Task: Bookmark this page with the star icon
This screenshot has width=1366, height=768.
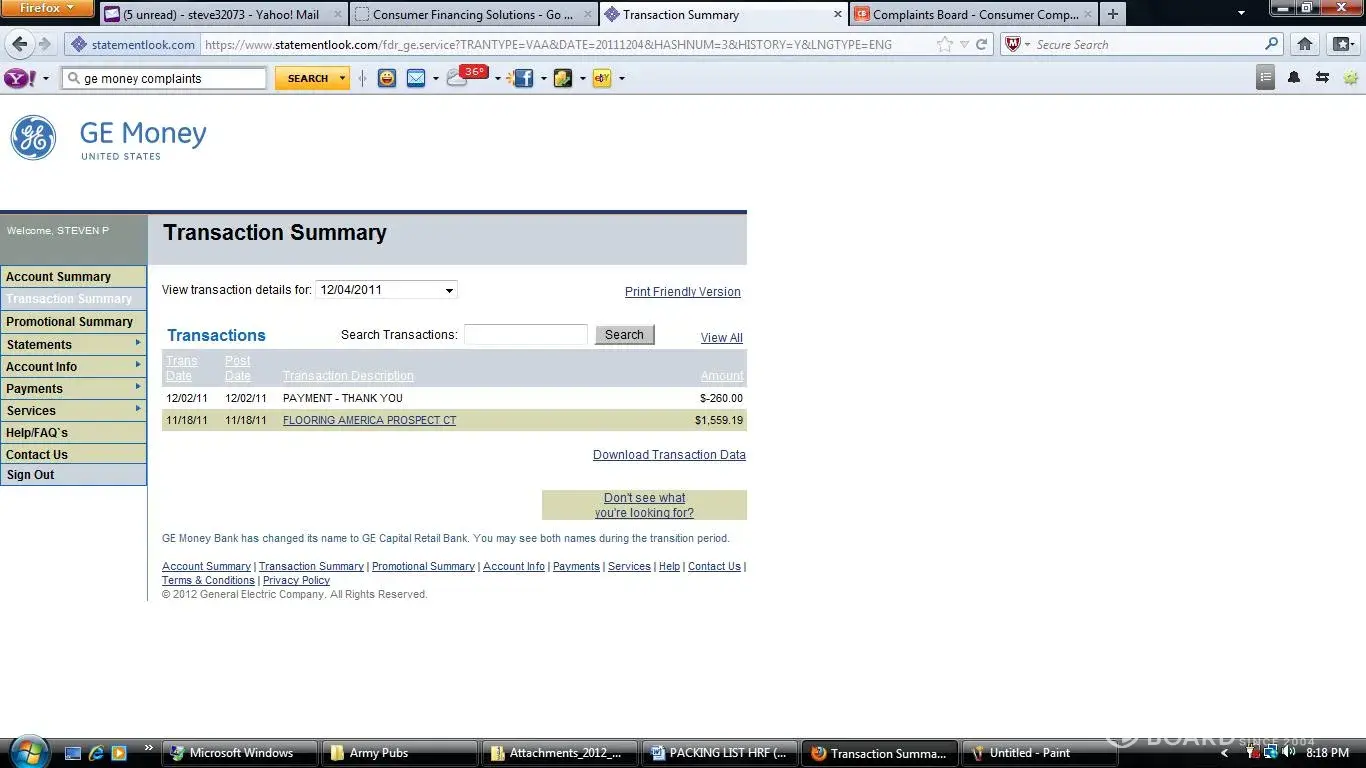Action: [x=945, y=44]
